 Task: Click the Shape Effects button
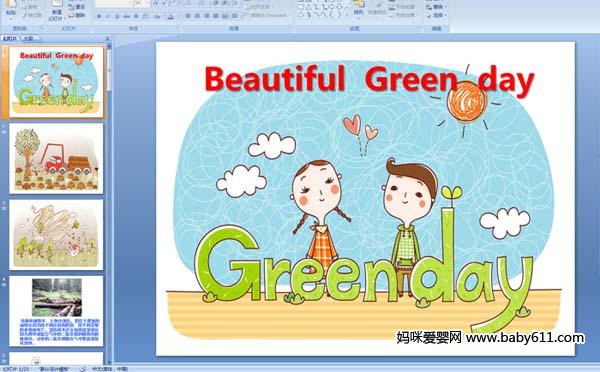402,15
